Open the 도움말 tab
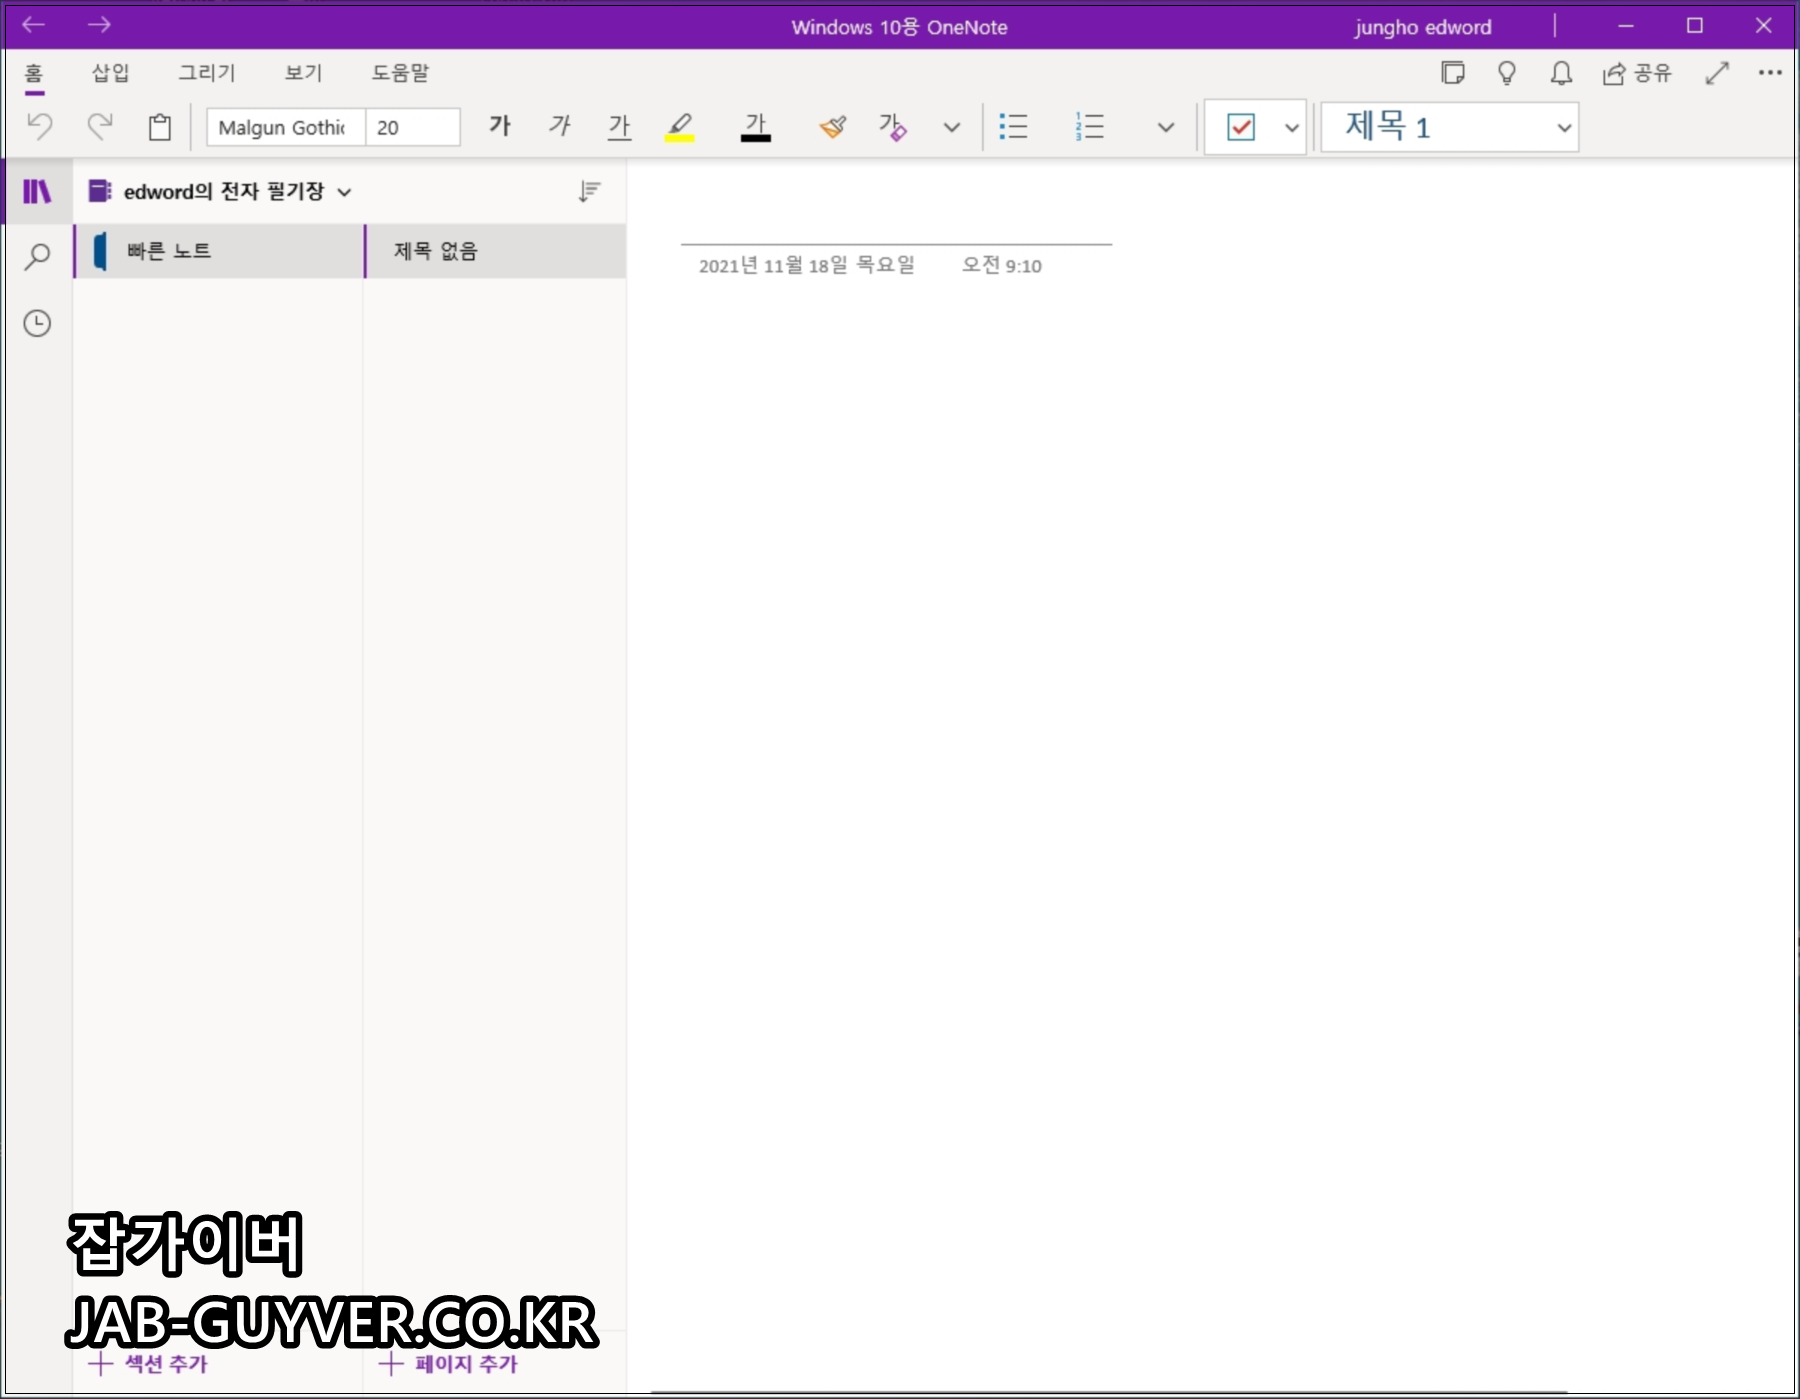Image resolution: width=1800 pixels, height=1399 pixels. 400,73
